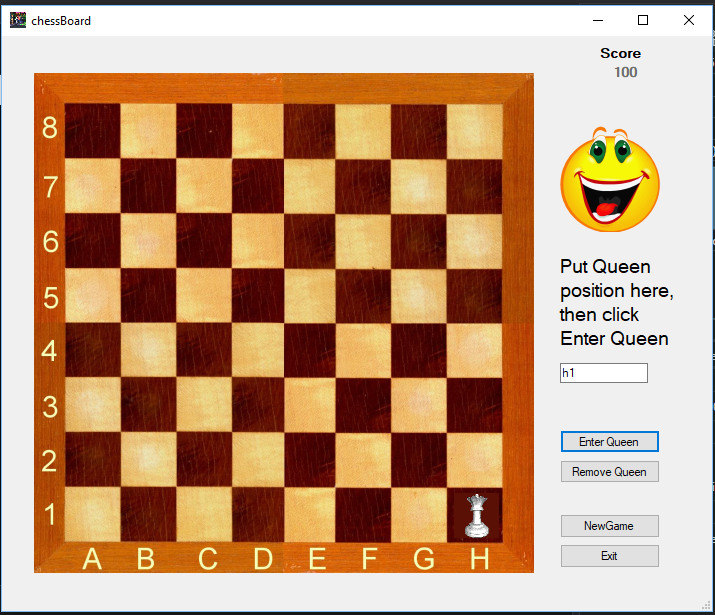Click the file label H
Screen dimensions: 715x615
click(480, 558)
